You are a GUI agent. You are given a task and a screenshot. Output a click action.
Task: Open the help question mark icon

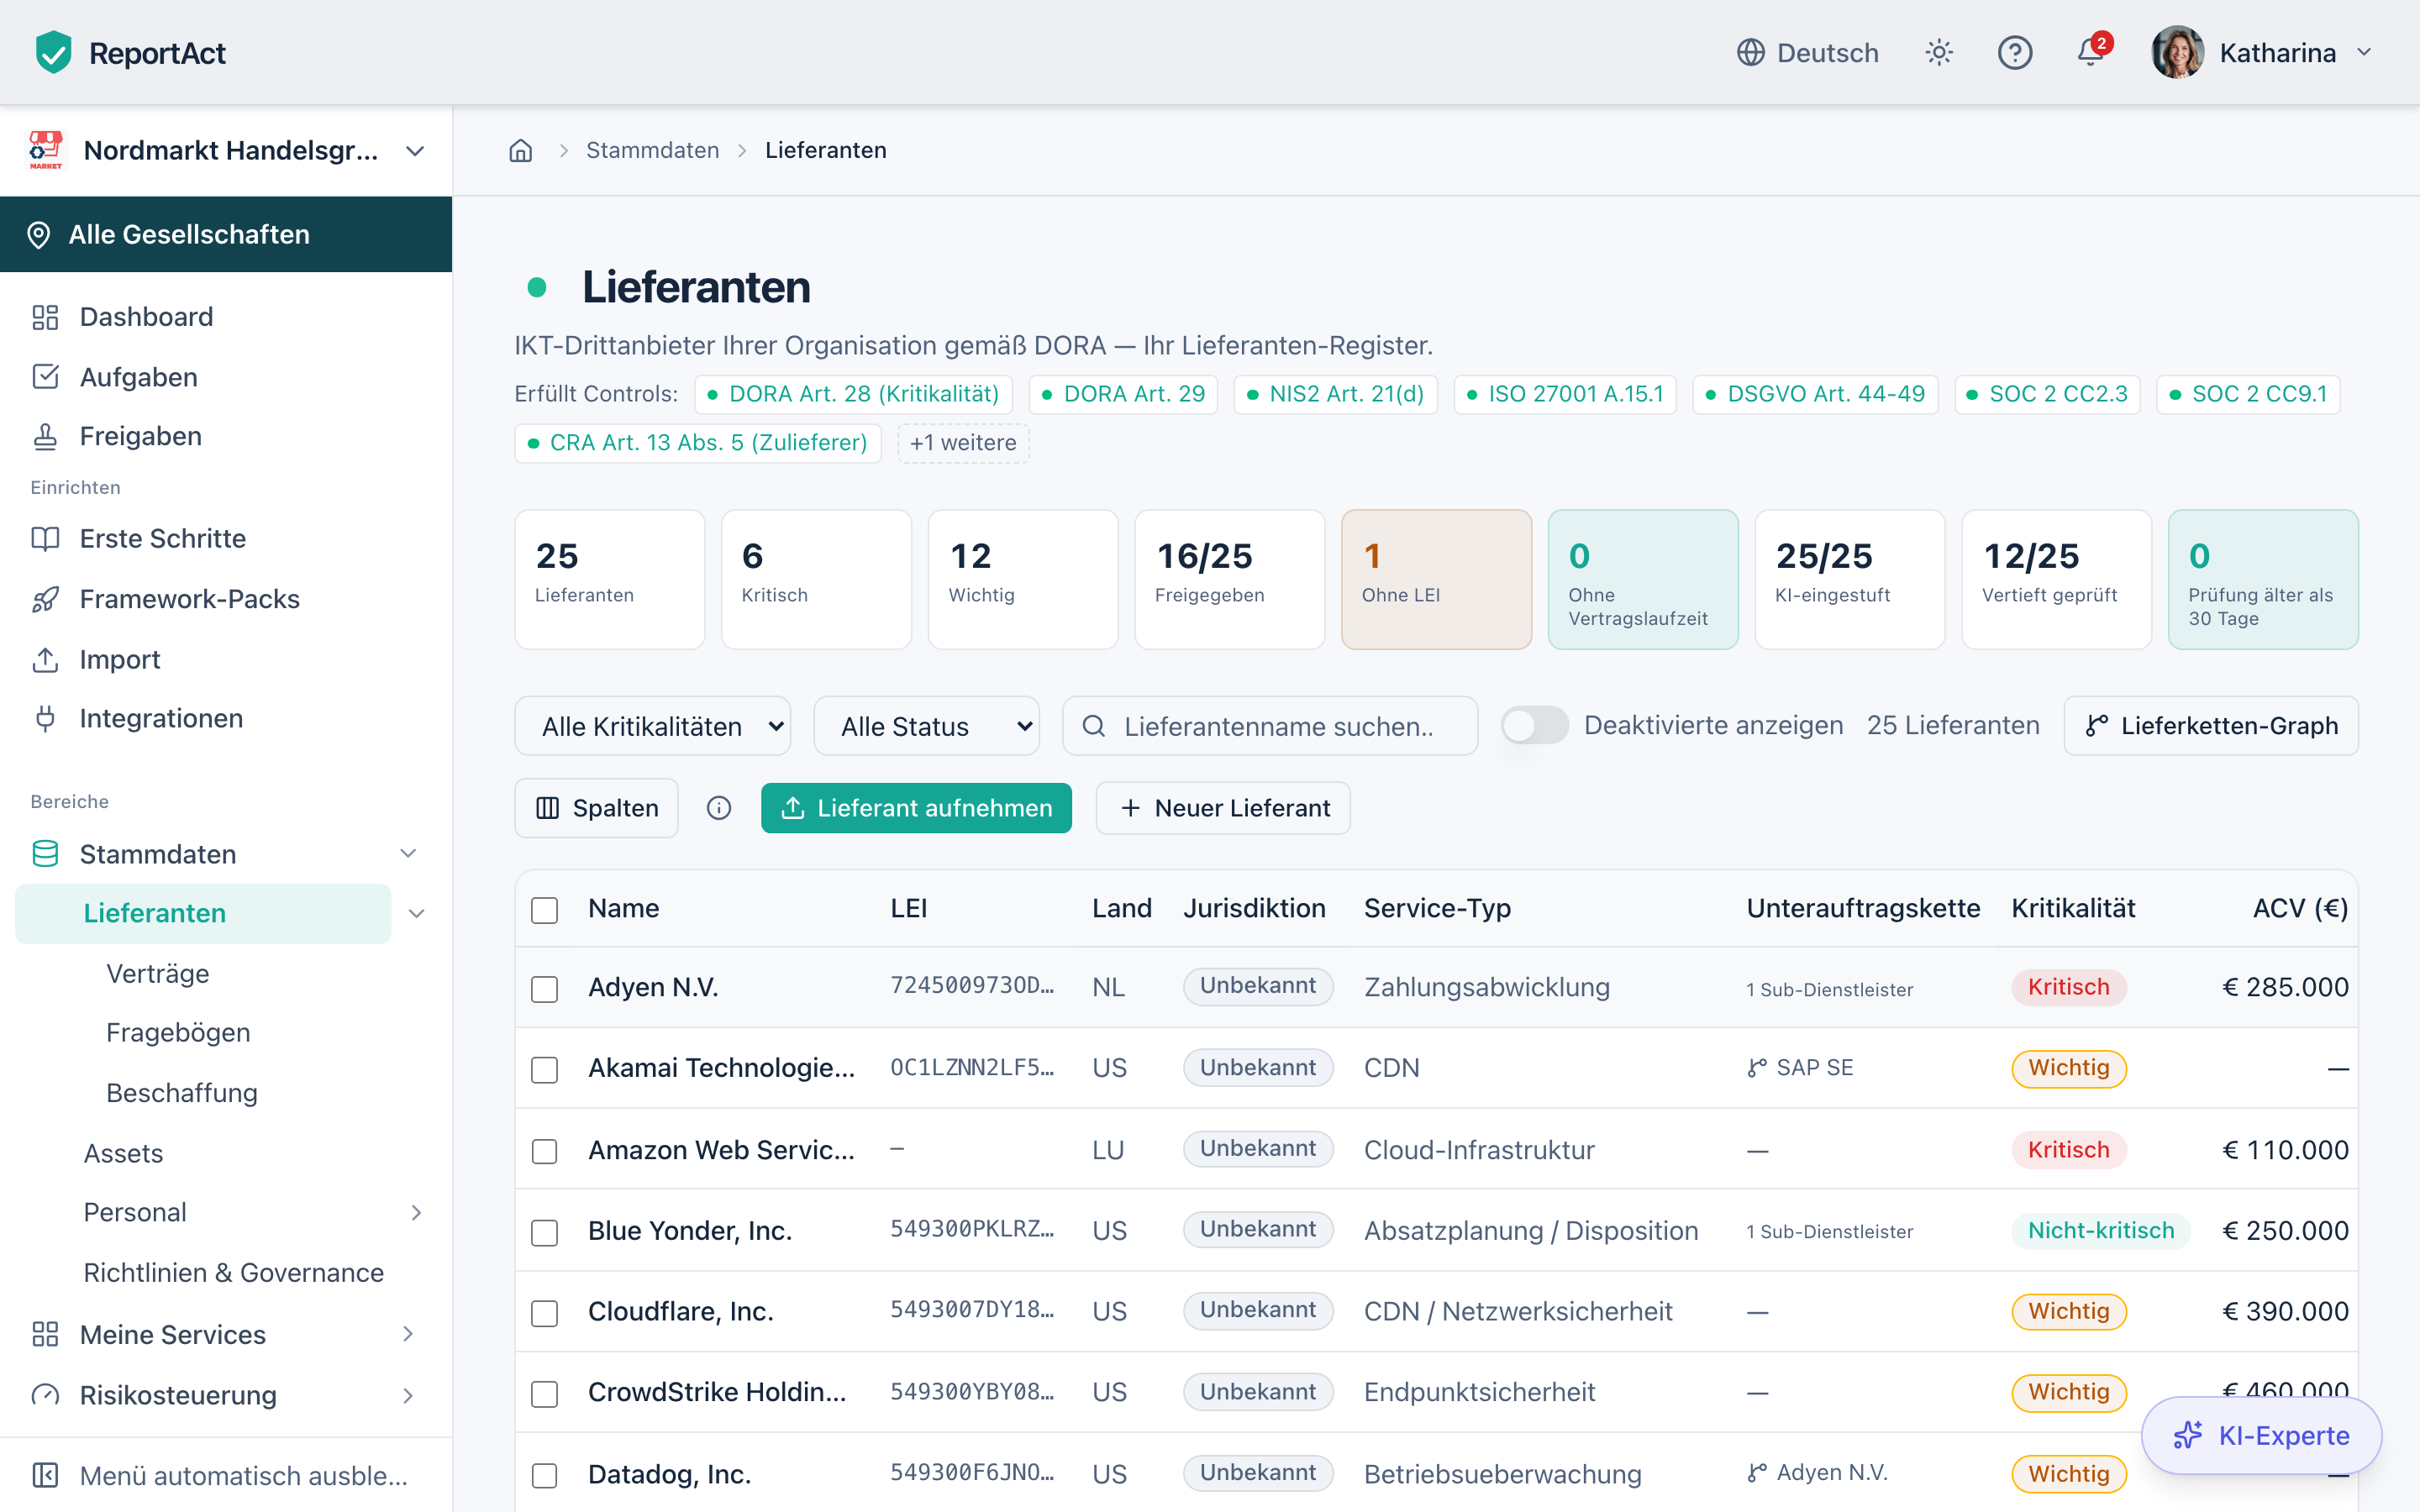click(2014, 52)
